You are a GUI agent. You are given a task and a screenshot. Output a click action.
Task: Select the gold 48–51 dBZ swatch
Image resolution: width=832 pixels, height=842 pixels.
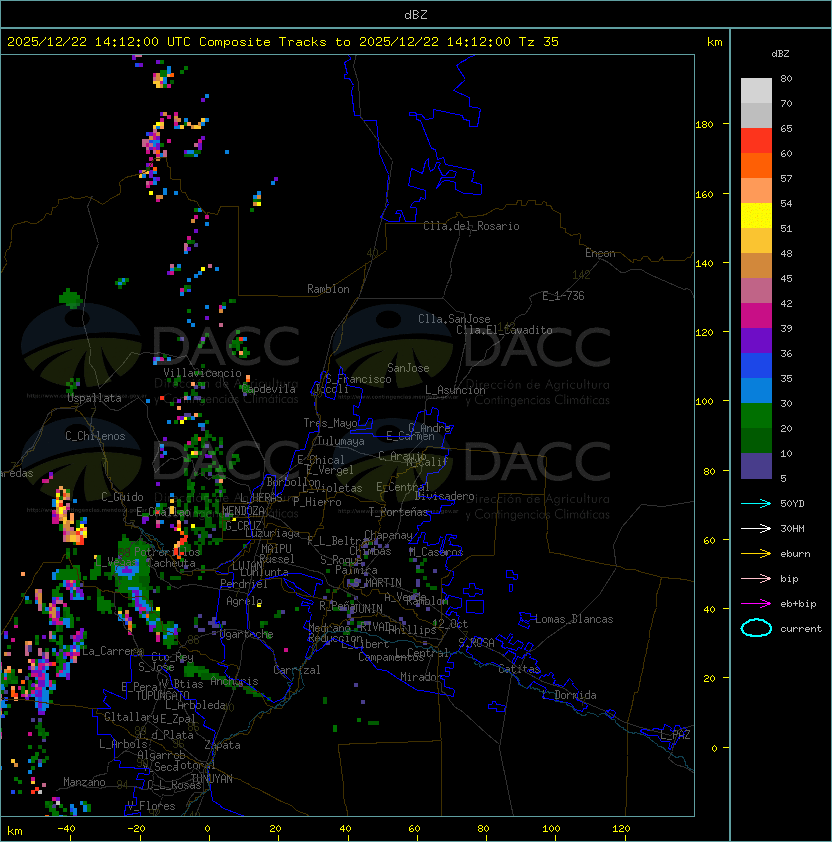(756, 241)
